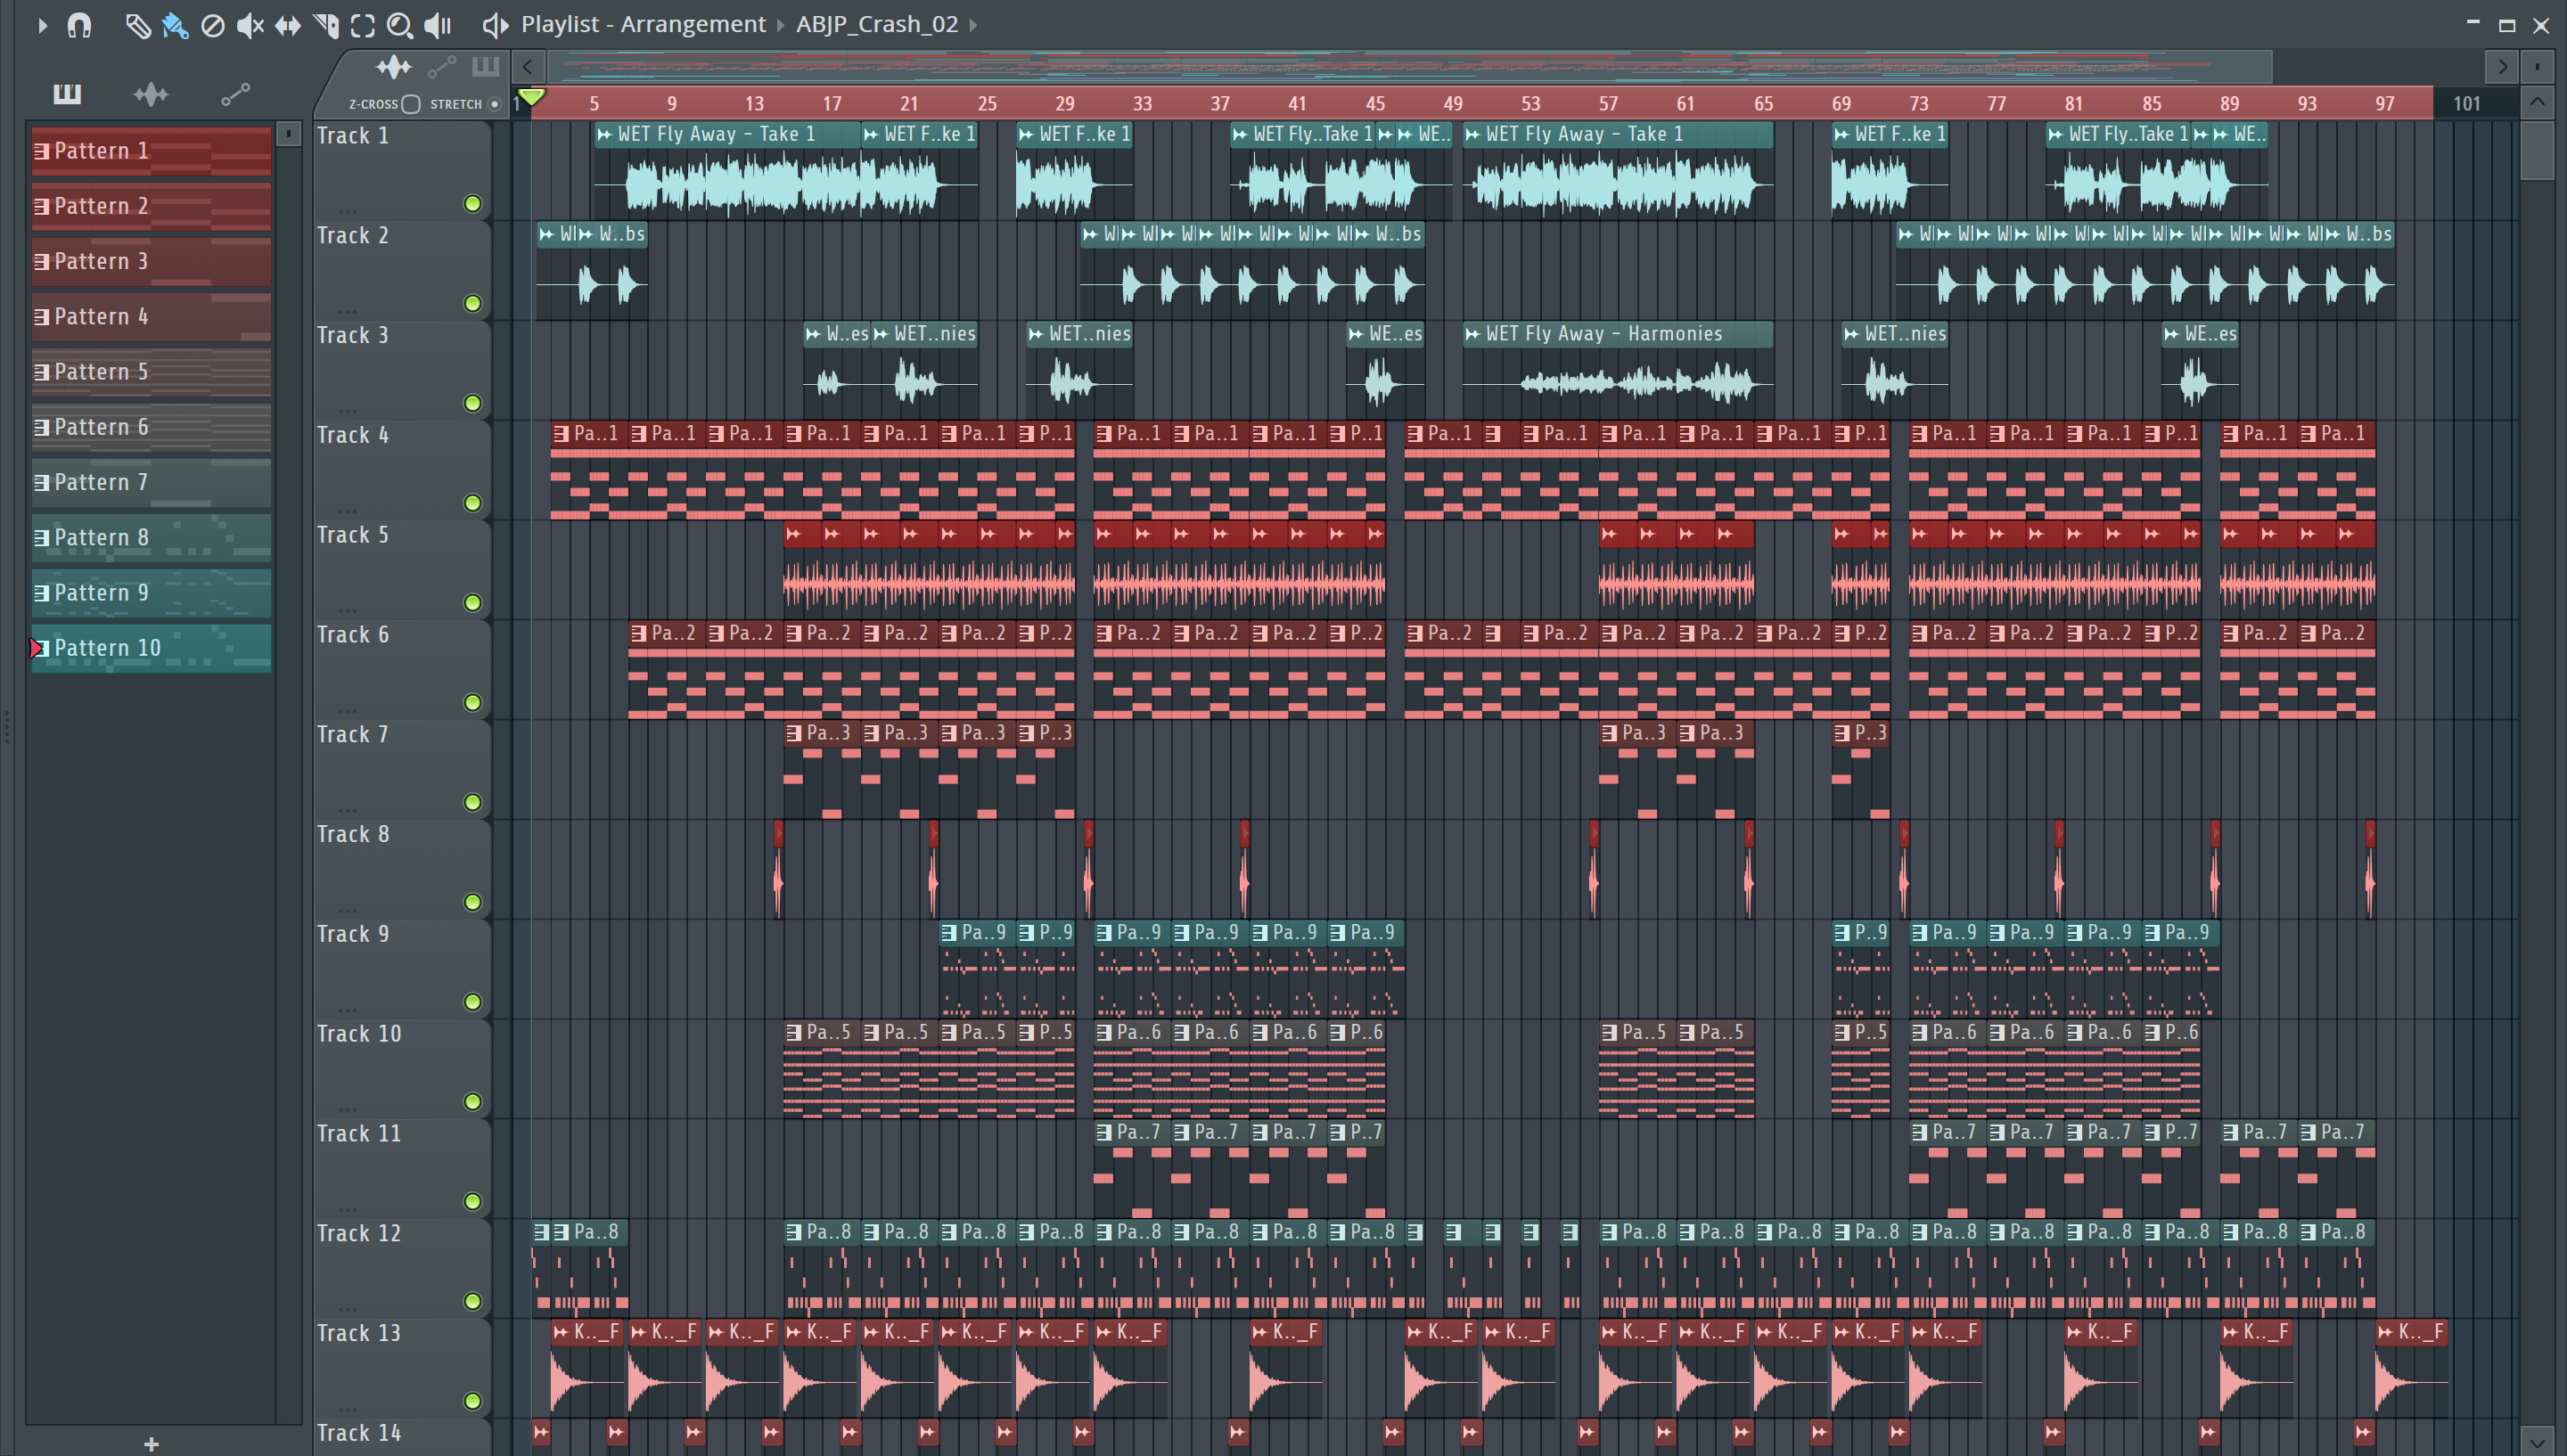
Task: Mute Track 10 with its green LED
Action: (x=473, y=1102)
